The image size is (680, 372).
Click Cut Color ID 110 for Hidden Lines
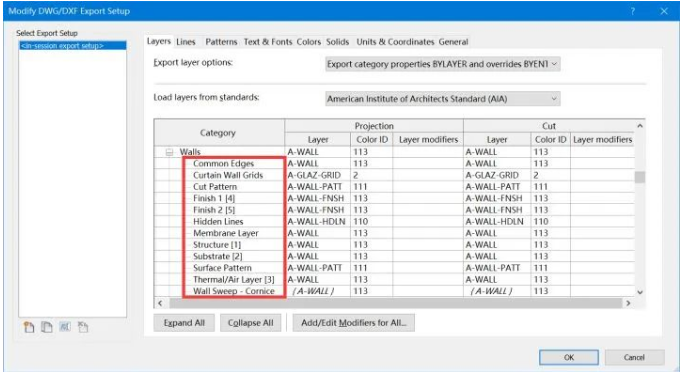pos(550,222)
